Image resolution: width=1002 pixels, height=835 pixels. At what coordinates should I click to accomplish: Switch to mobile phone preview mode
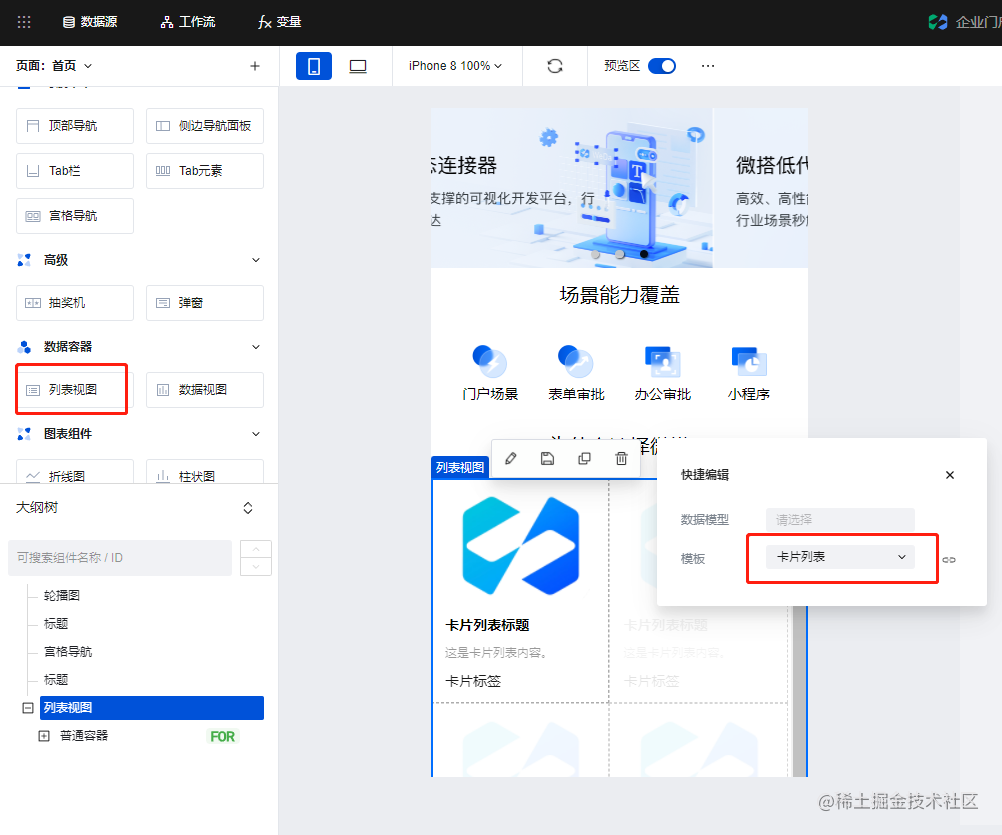(314, 66)
